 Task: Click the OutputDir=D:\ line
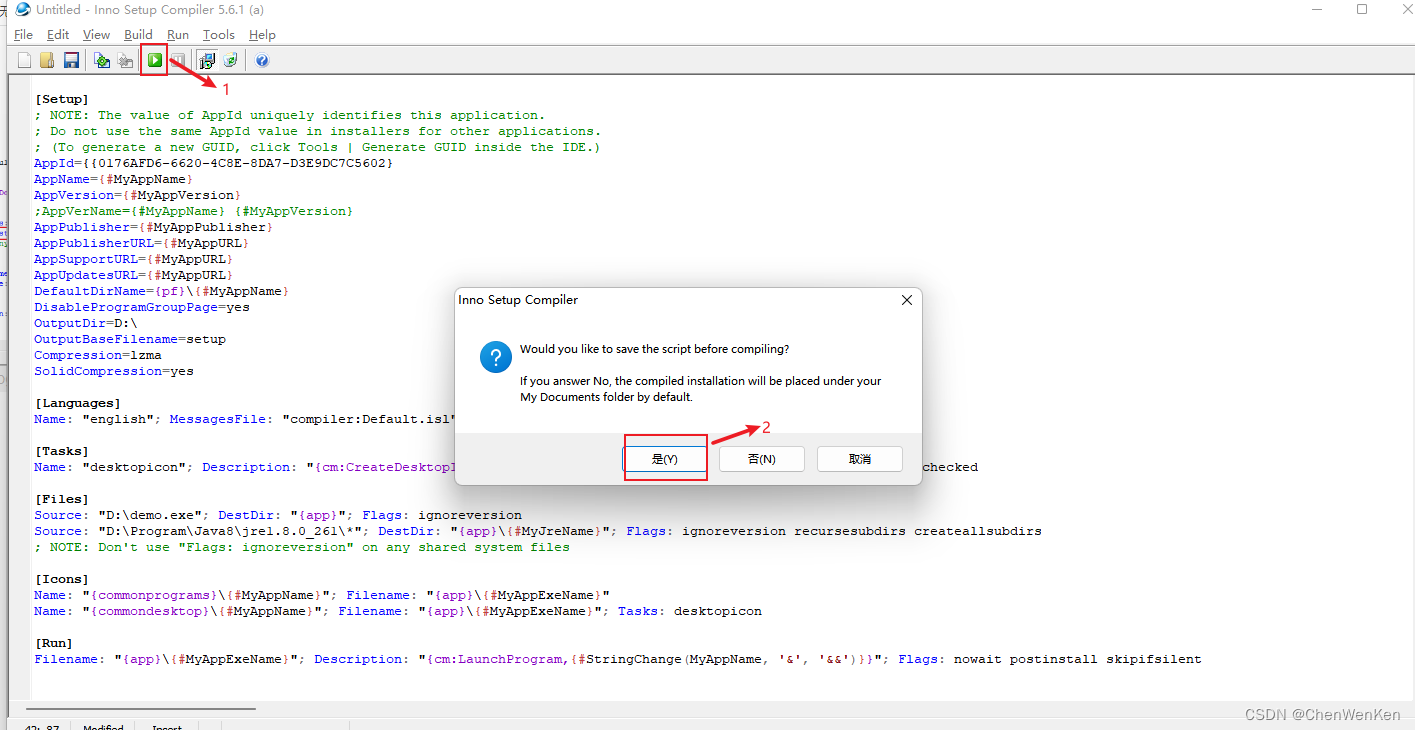(x=86, y=323)
